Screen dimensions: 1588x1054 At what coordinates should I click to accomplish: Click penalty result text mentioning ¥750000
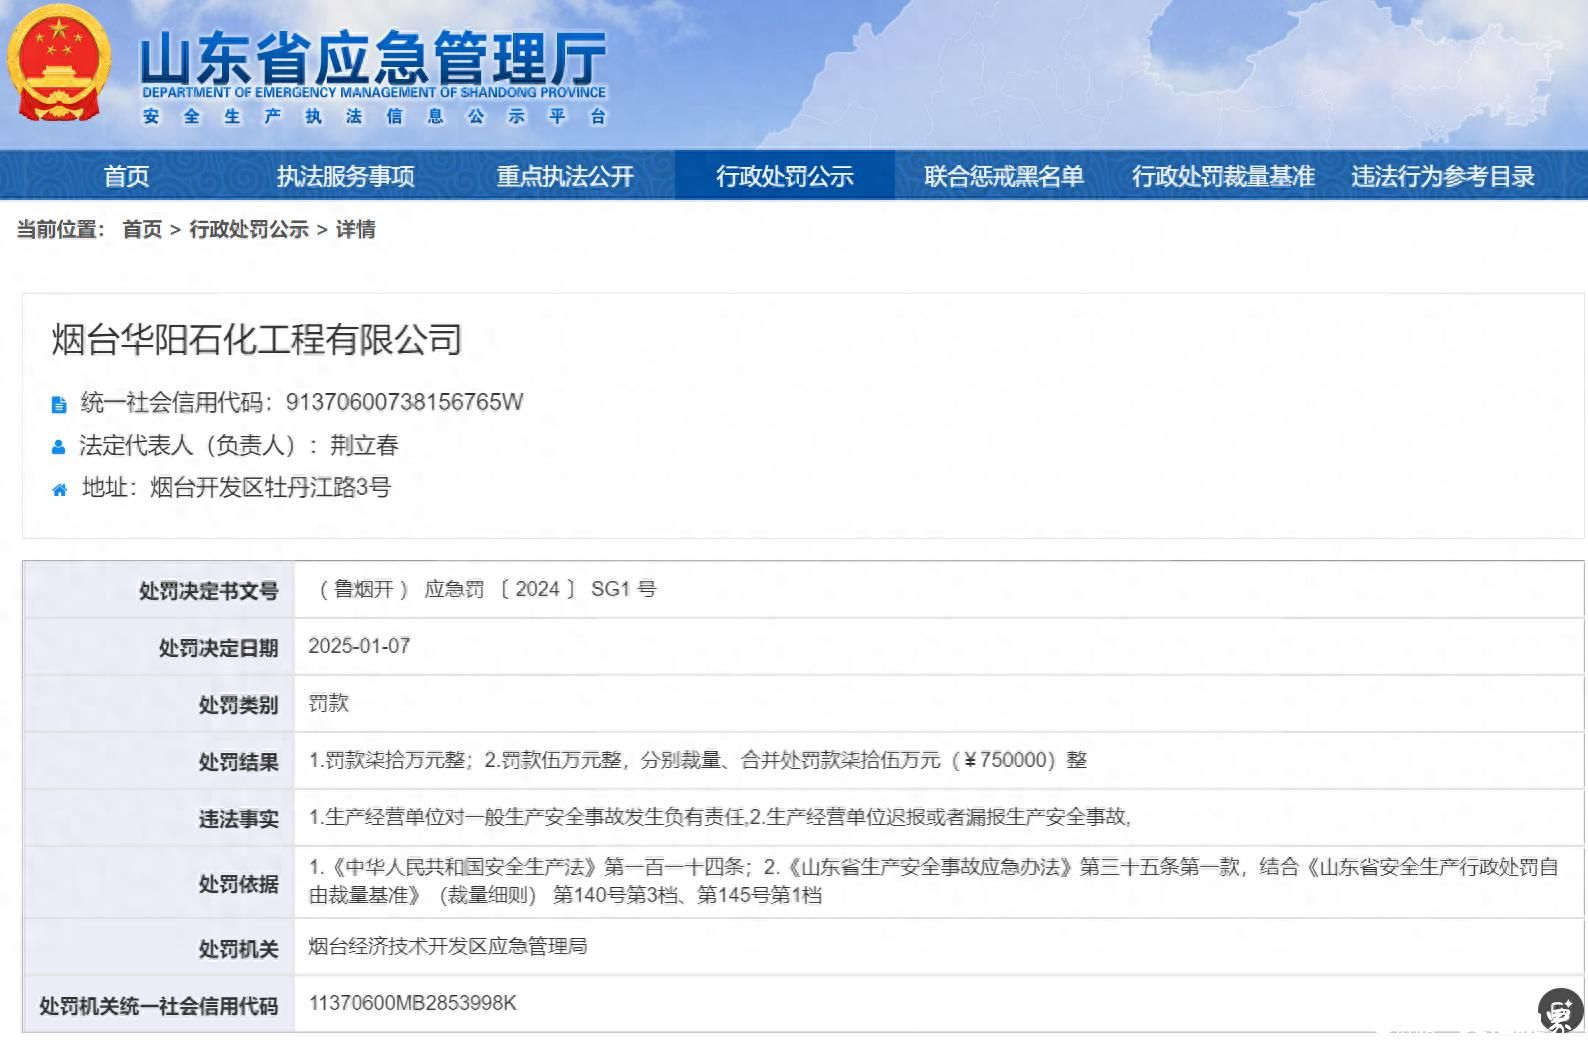tap(698, 760)
